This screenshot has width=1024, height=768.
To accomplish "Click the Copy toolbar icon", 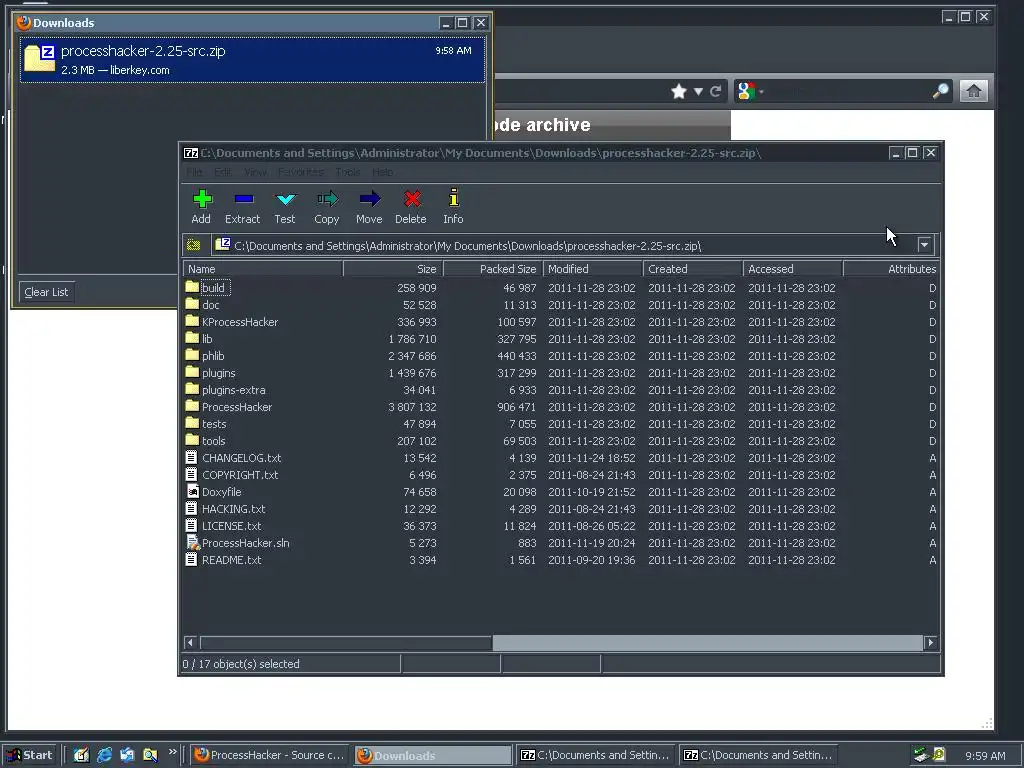I will pos(327,199).
